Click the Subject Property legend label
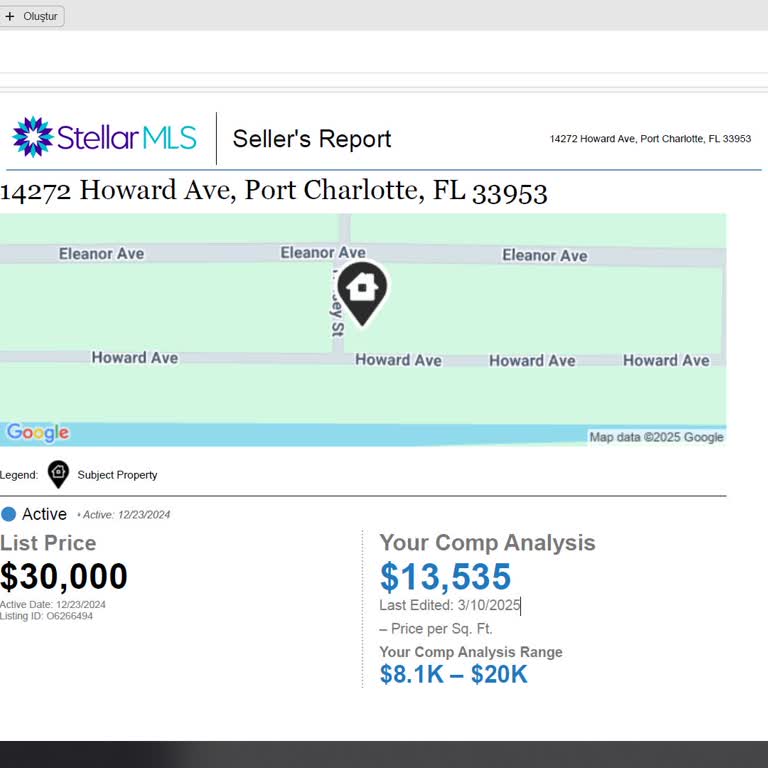 point(117,475)
